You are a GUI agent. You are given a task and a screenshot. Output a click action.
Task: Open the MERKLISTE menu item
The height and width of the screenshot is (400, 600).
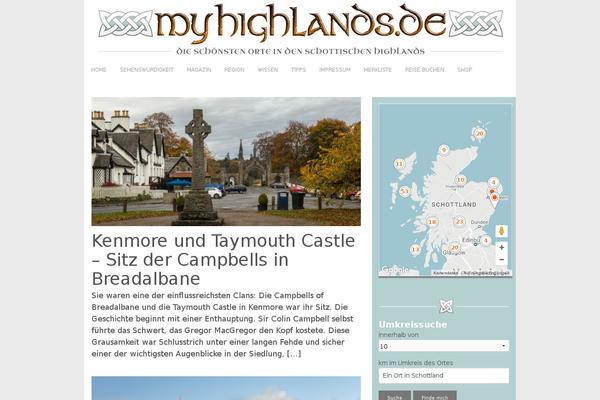tap(378, 70)
